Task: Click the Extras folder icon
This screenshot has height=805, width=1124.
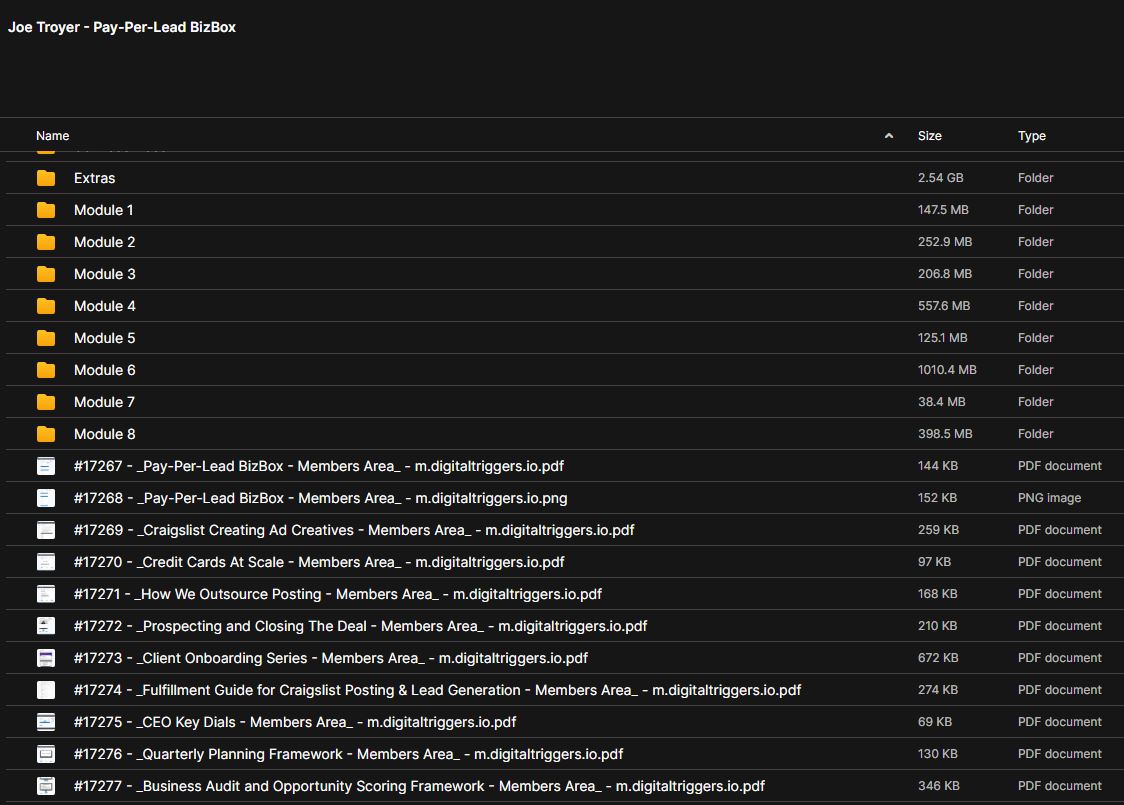Action: tap(46, 178)
